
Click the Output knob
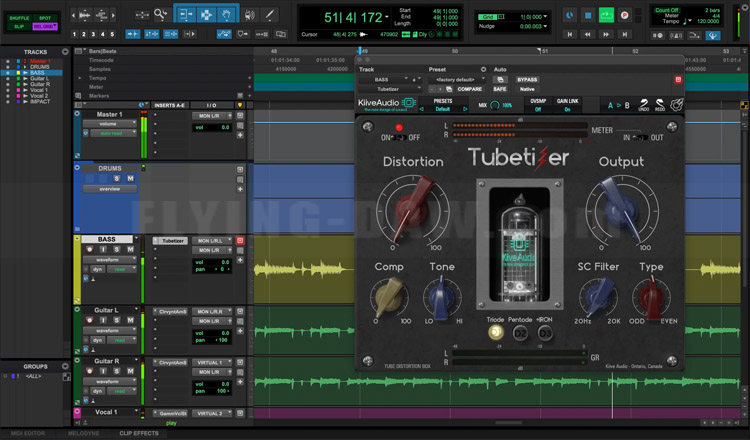pyautogui.click(x=621, y=209)
